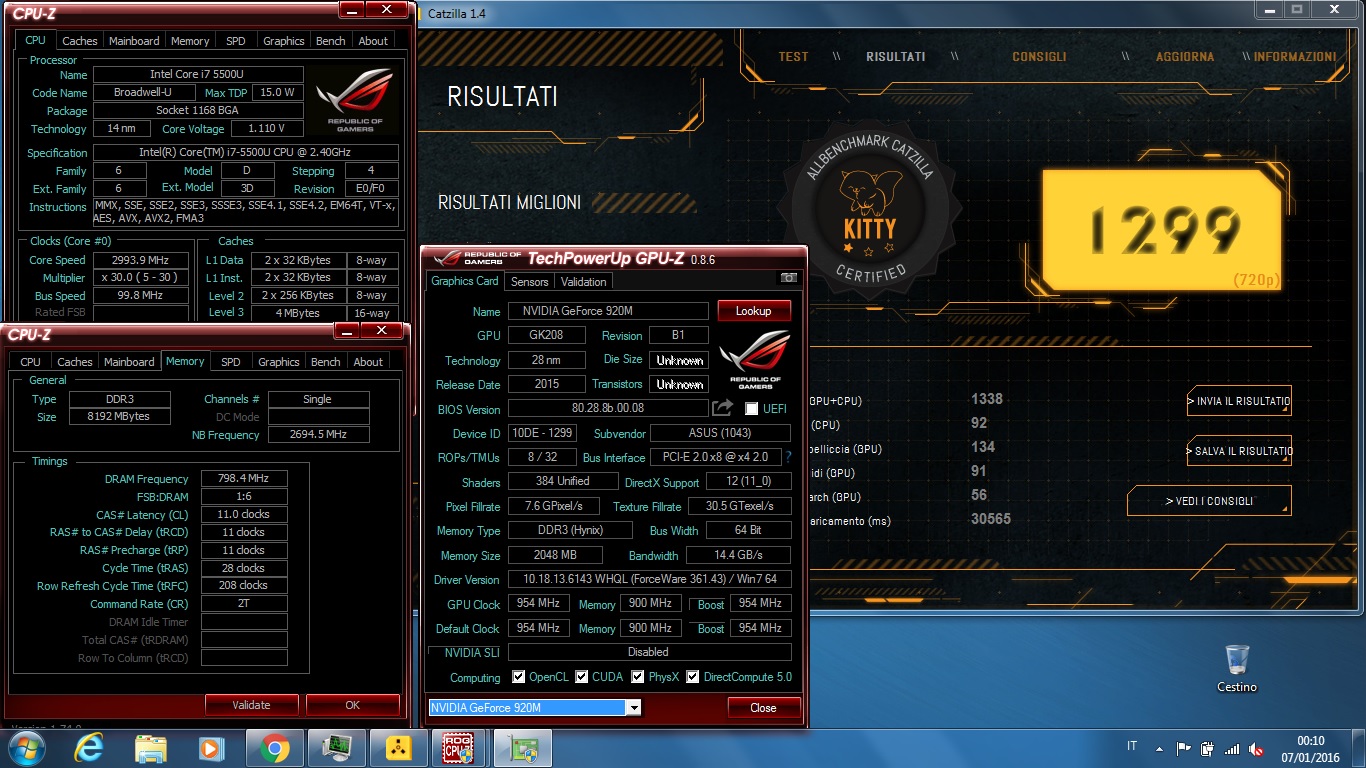Open Google Chrome from taskbar

[274, 748]
